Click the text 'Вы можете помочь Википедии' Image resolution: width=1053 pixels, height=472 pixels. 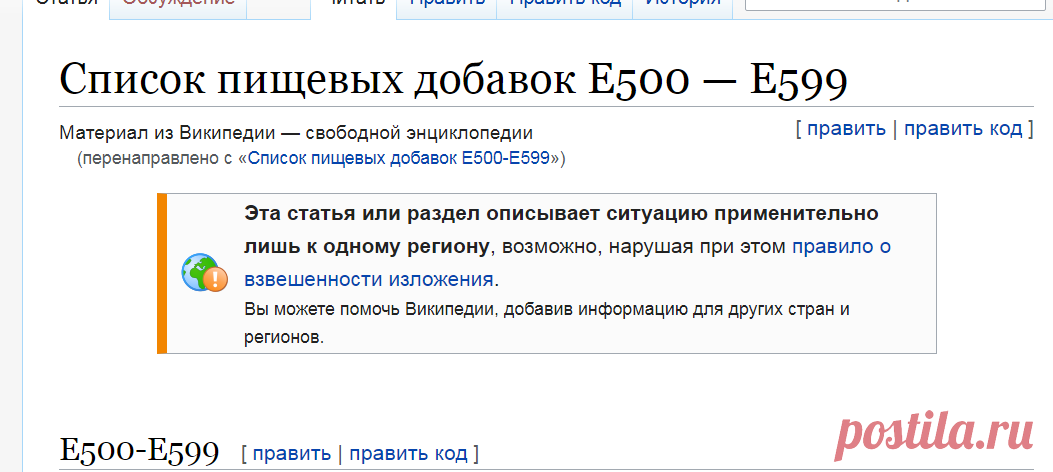coord(371,310)
